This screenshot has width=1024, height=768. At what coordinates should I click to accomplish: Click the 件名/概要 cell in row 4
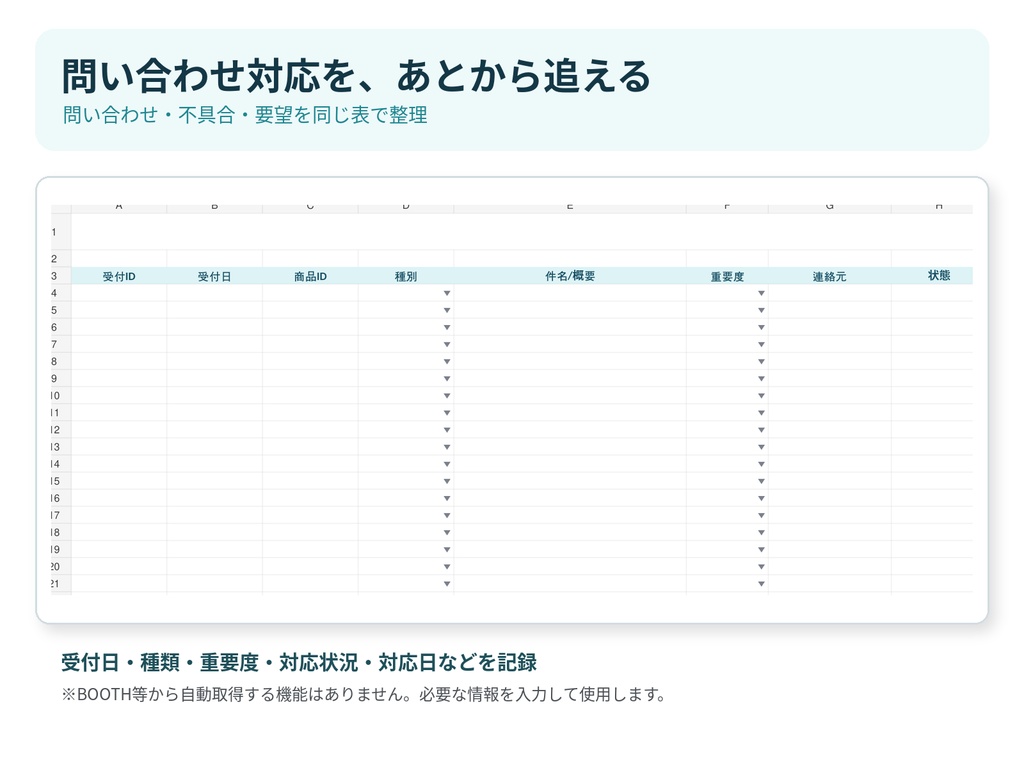coord(569,293)
